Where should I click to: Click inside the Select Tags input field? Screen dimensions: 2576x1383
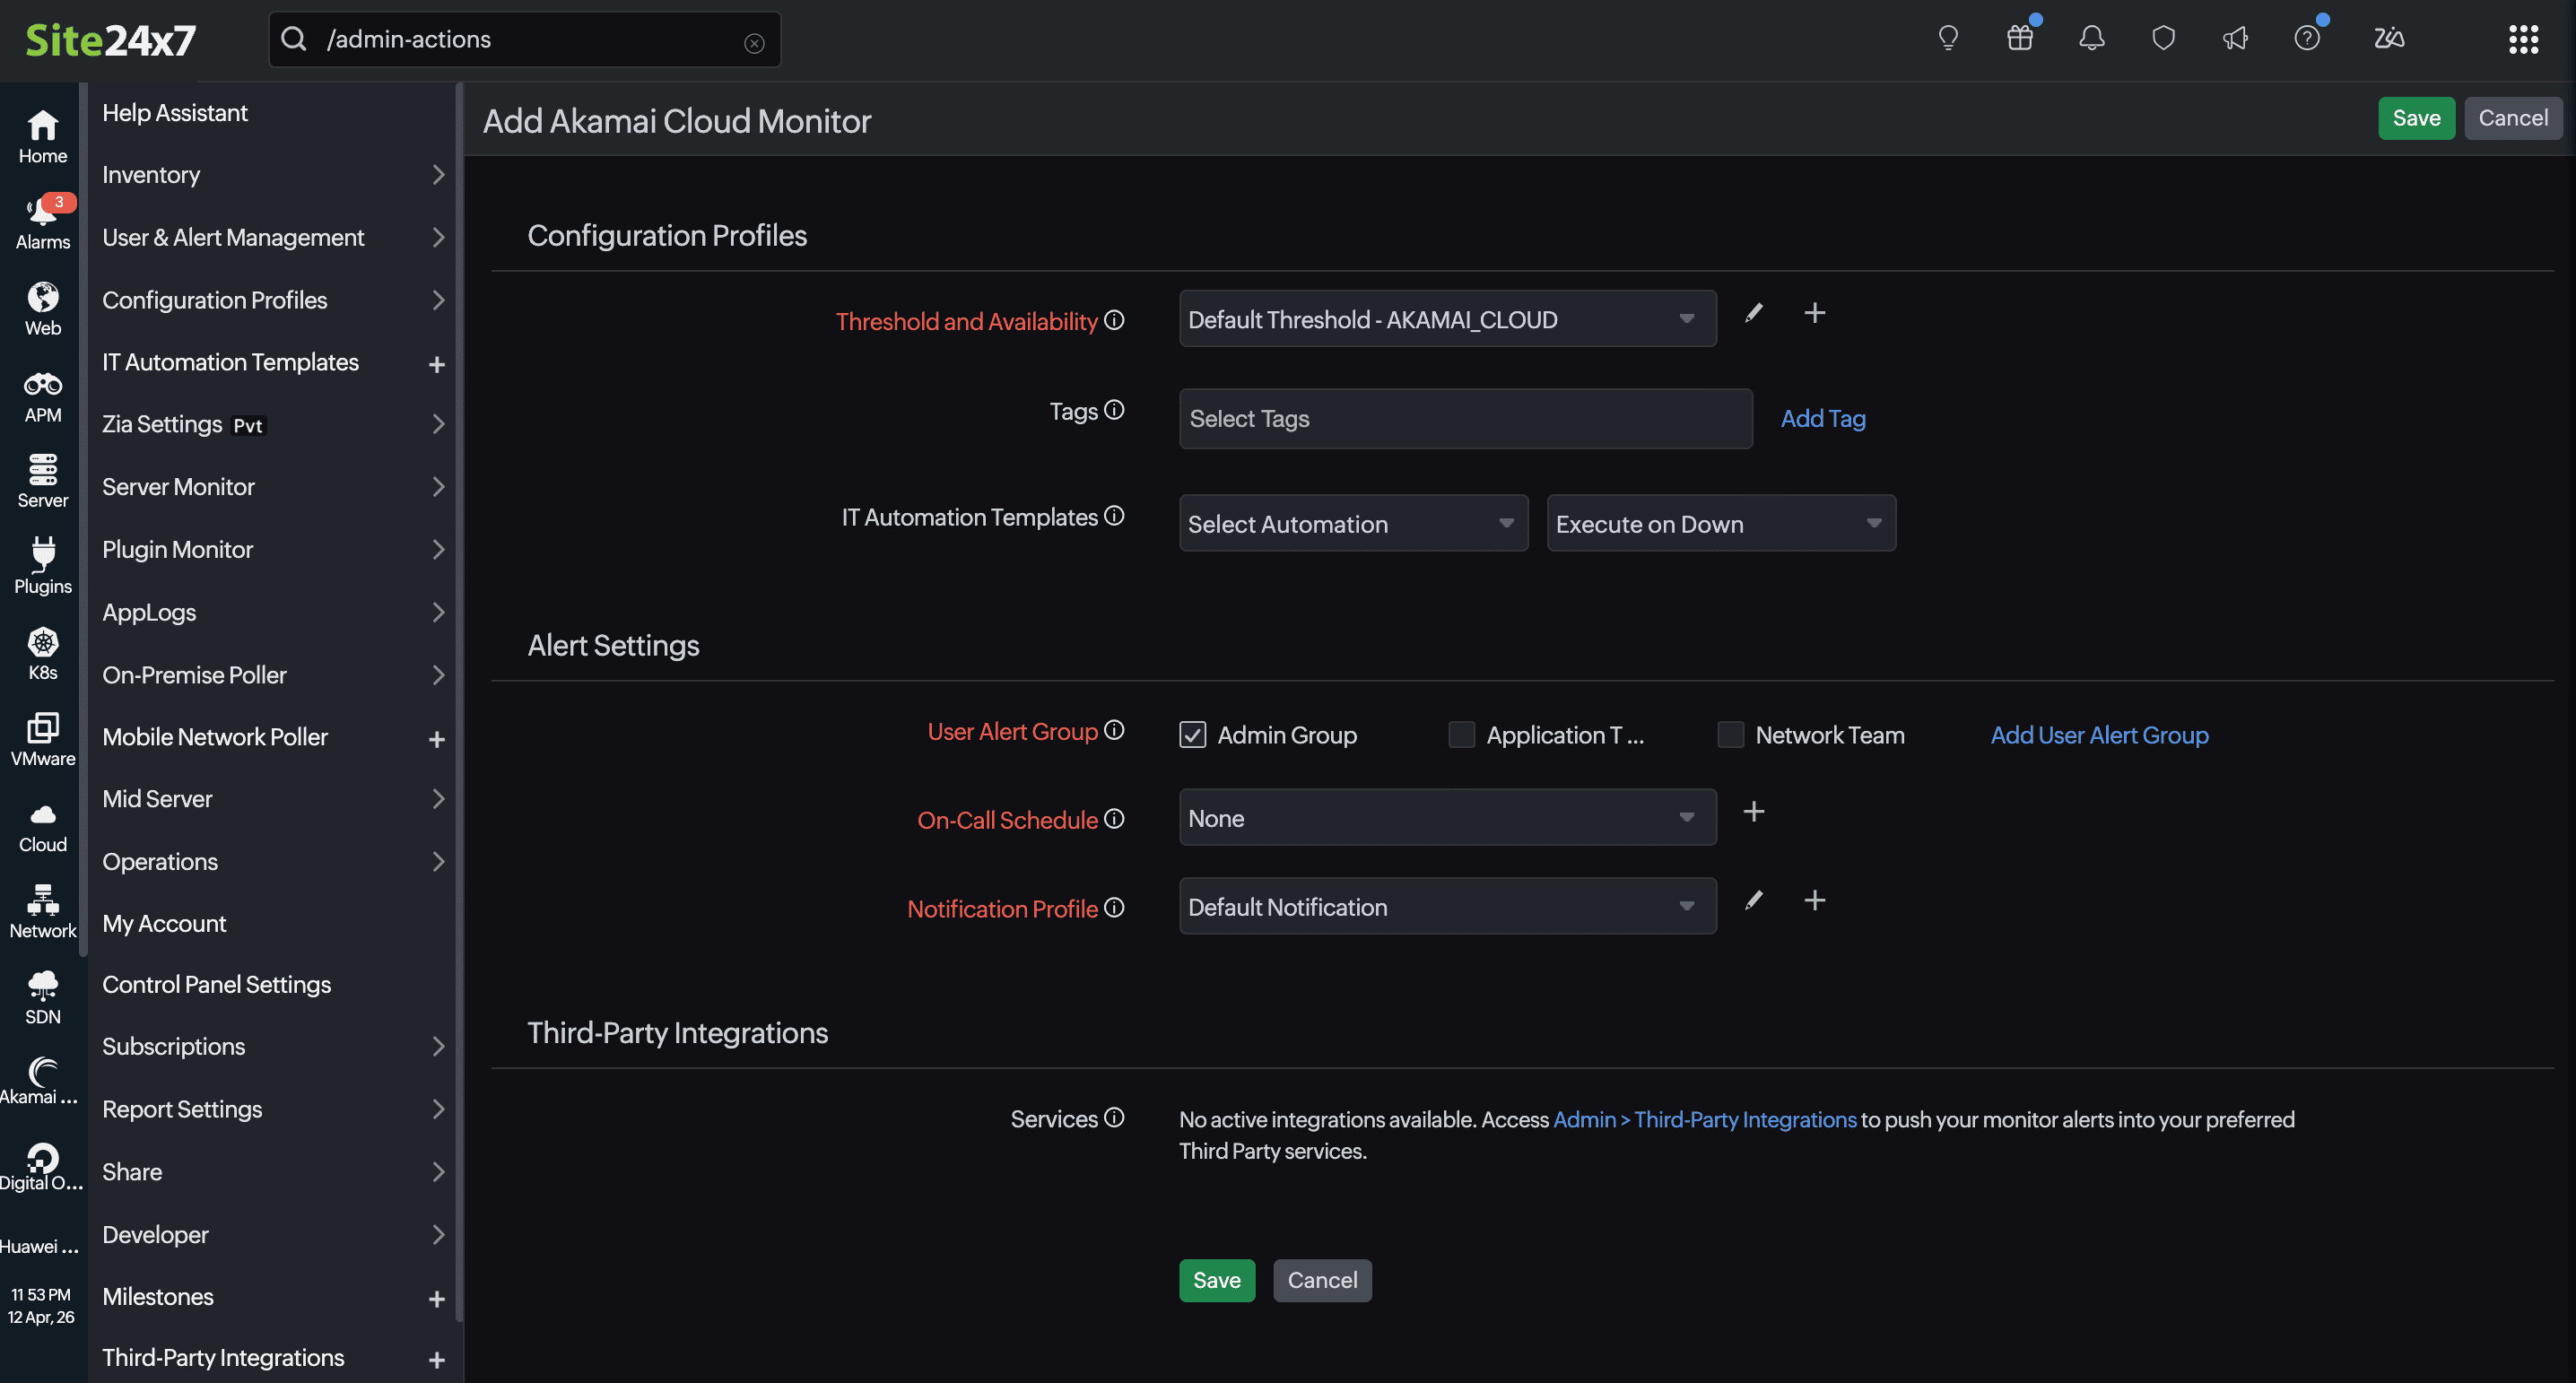(1465, 418)
